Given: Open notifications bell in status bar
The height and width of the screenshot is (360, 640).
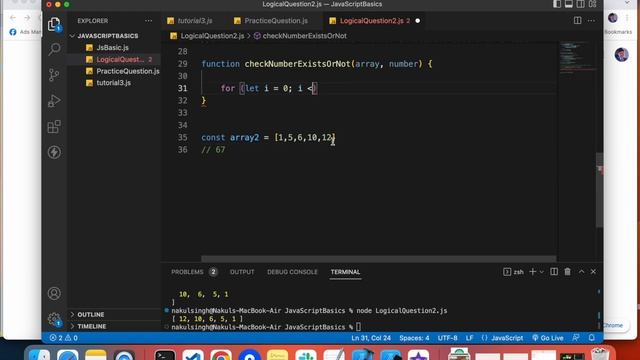Looking at the screenshot, I should pyautogui.click(x=591, y=338).
